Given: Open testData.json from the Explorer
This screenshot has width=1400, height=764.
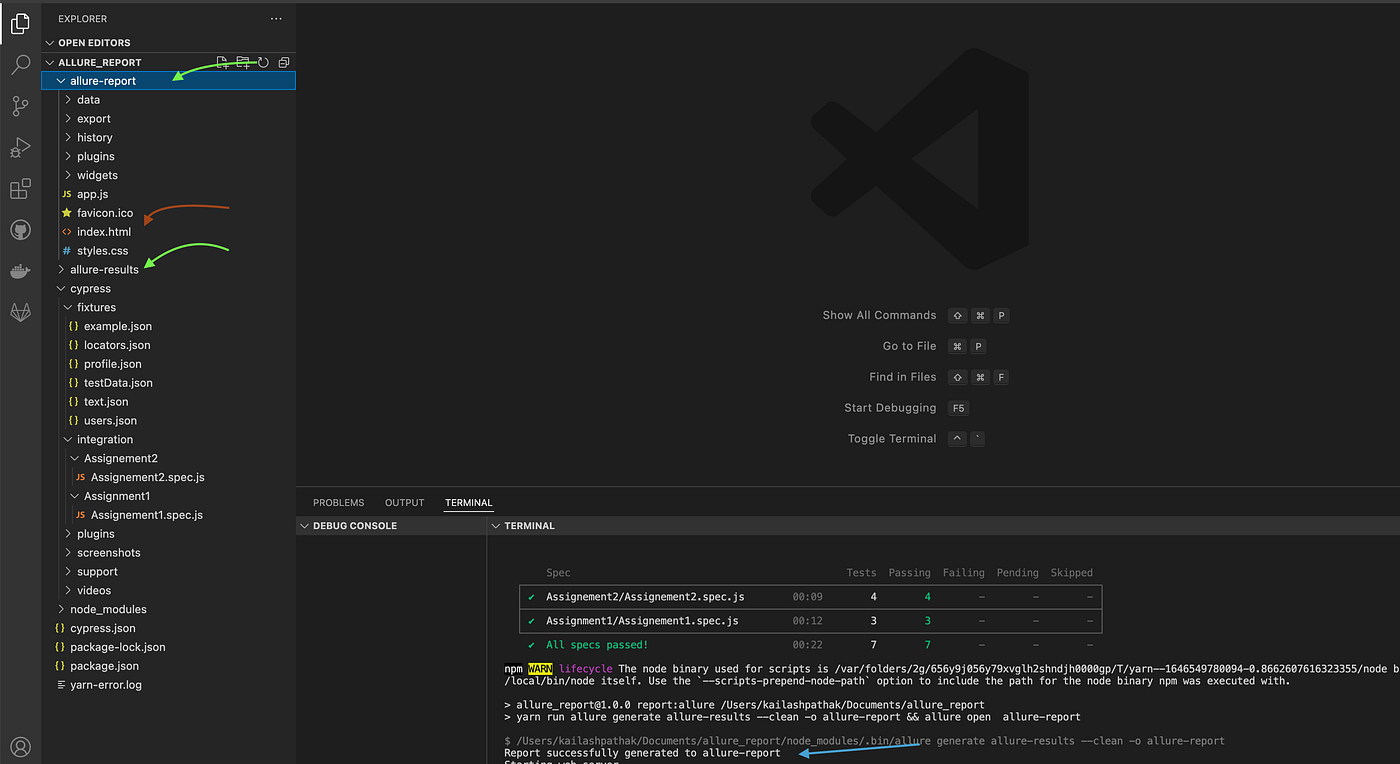Looking at the screenshot, I should (x=168, y=383).
